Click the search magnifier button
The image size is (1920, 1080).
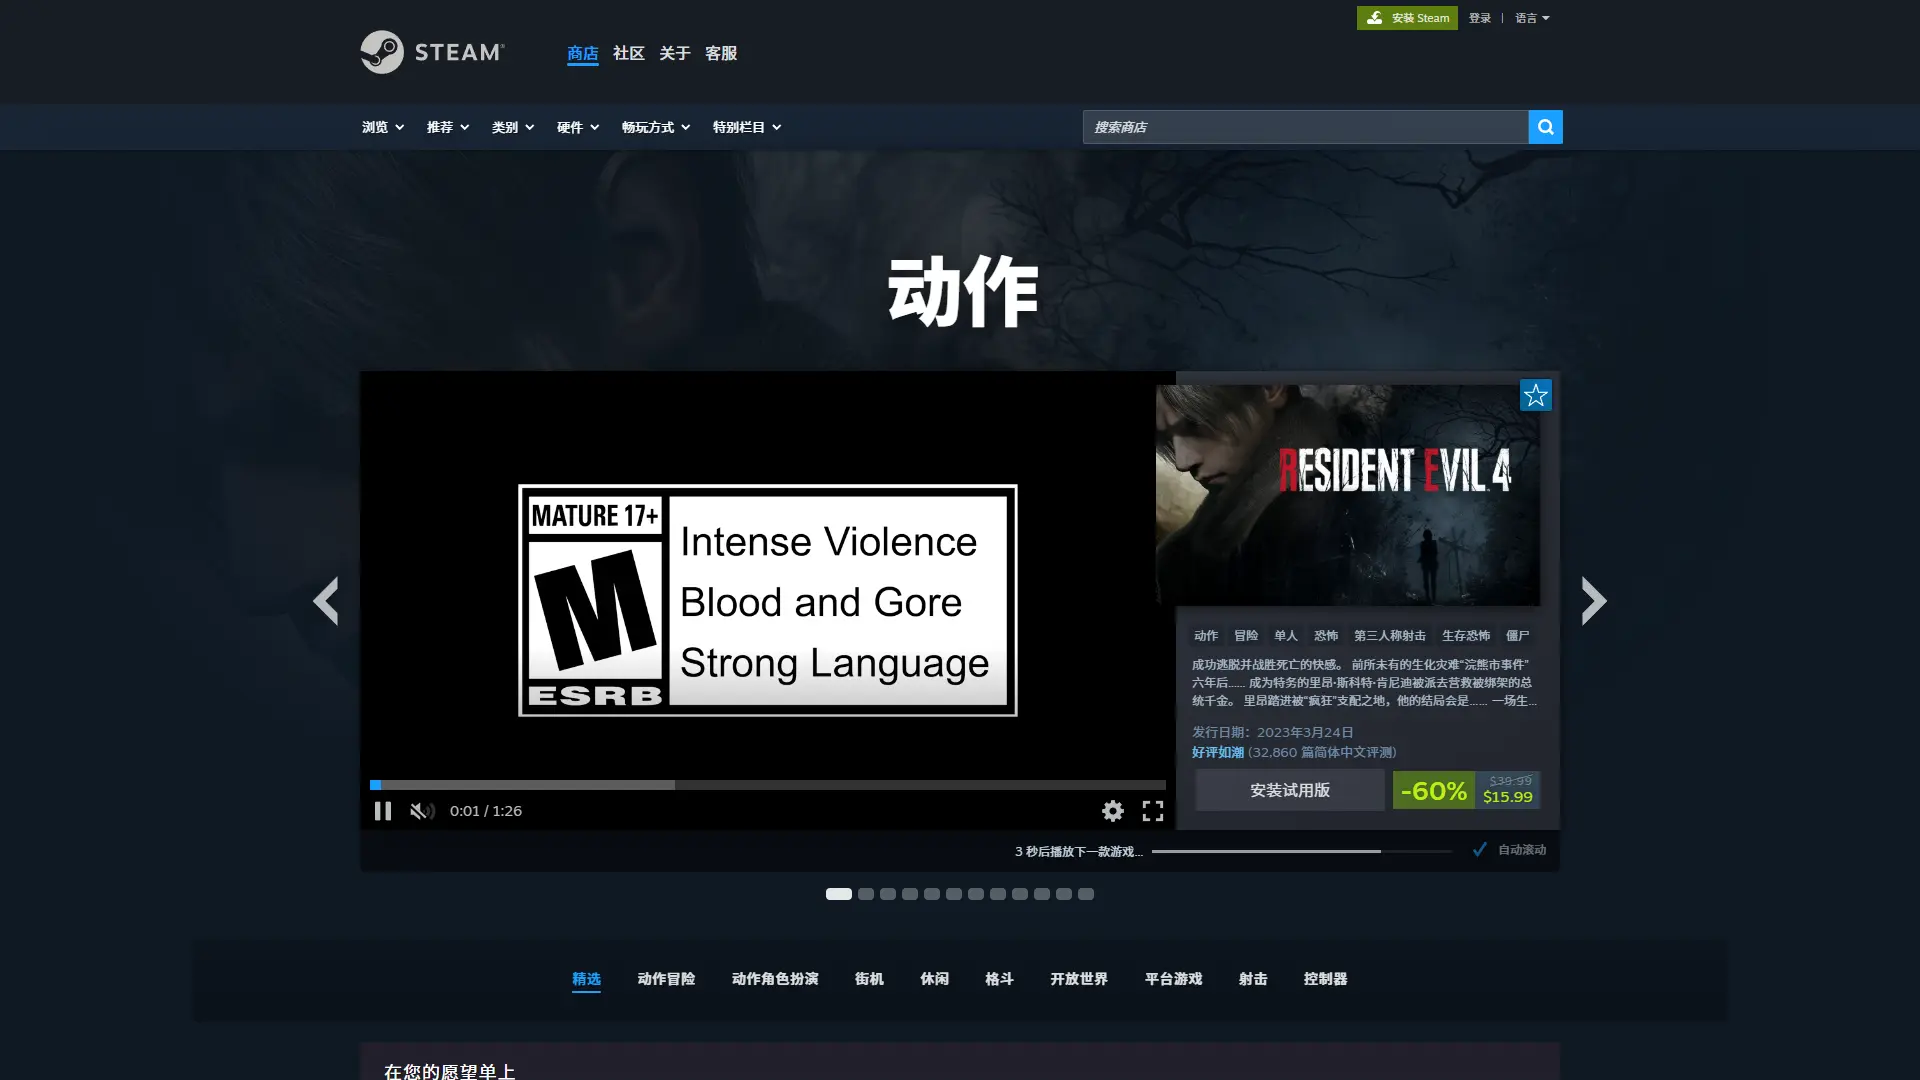[1545, 127]
